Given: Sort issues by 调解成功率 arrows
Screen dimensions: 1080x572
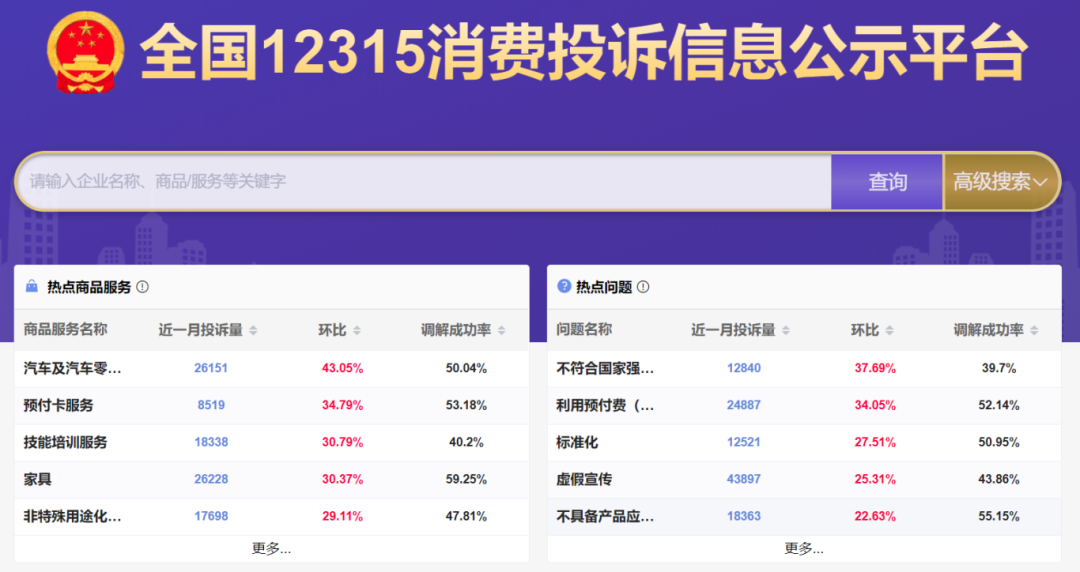Looking at the screenshot, I should pos(1034,331).
